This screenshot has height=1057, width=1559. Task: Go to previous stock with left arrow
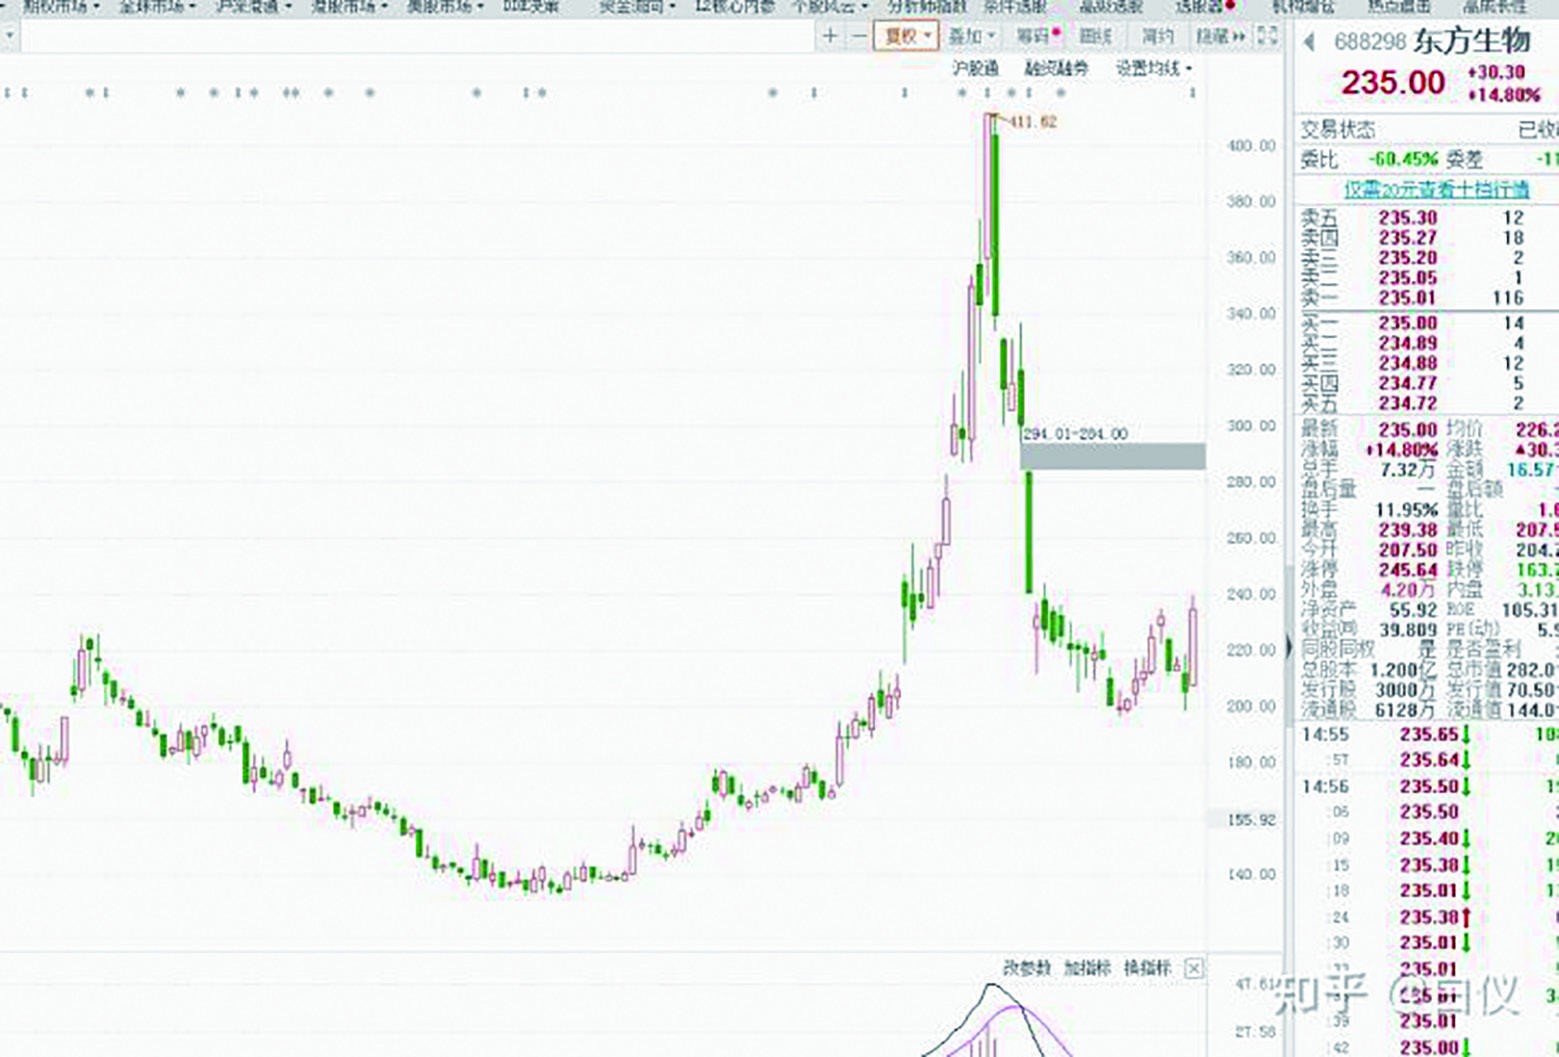coord(1308,42)
